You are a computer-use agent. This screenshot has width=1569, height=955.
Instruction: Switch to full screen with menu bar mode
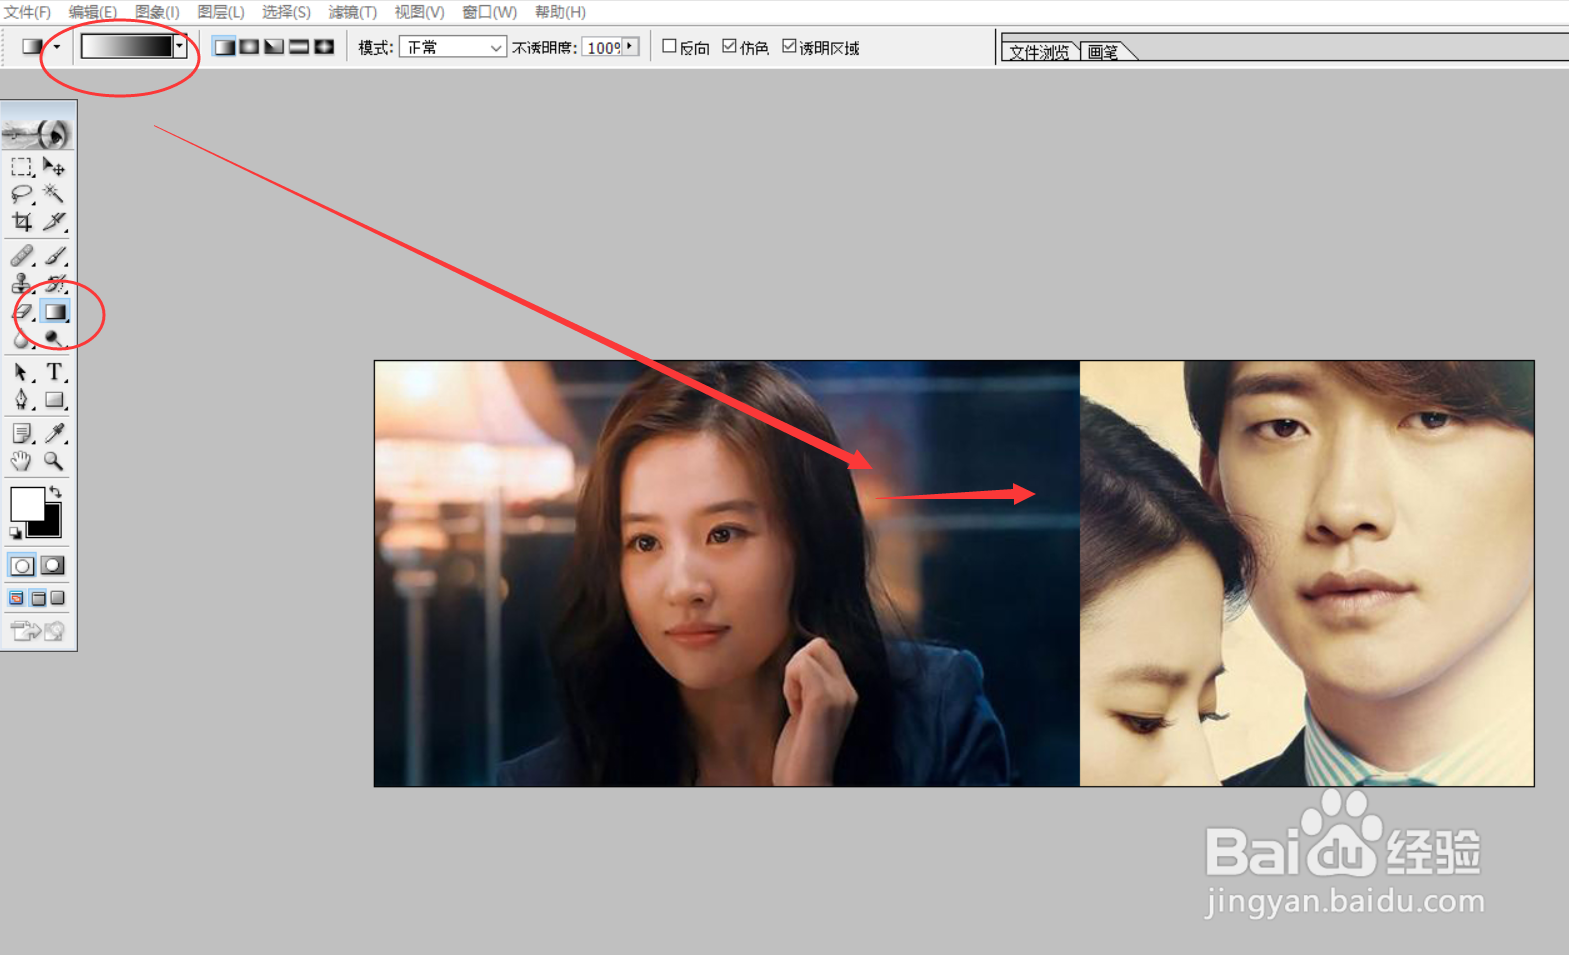click(x=38, y=598)
